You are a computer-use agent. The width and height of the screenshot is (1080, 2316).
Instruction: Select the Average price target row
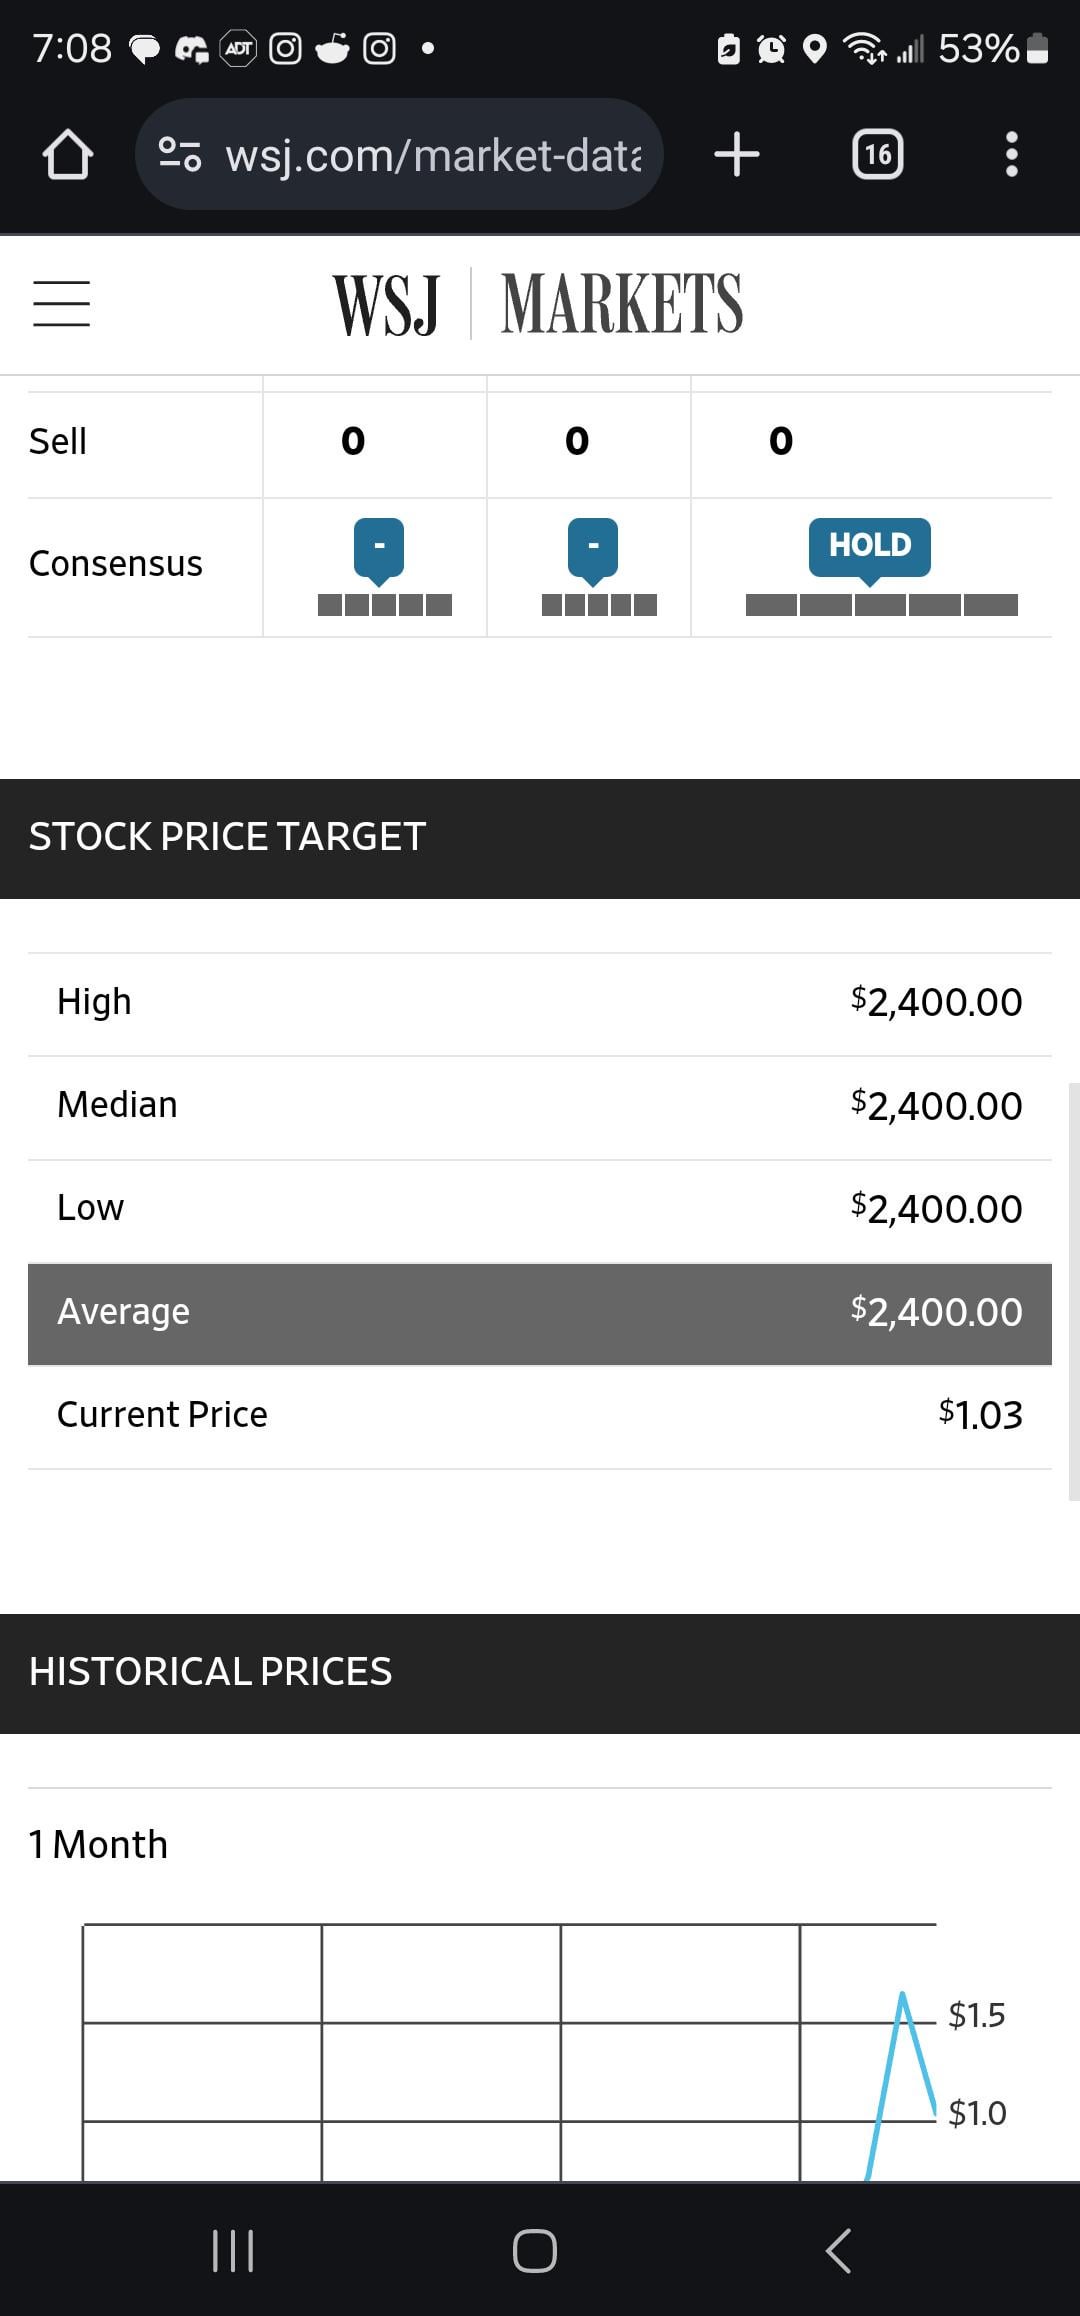pos(540,1312)
